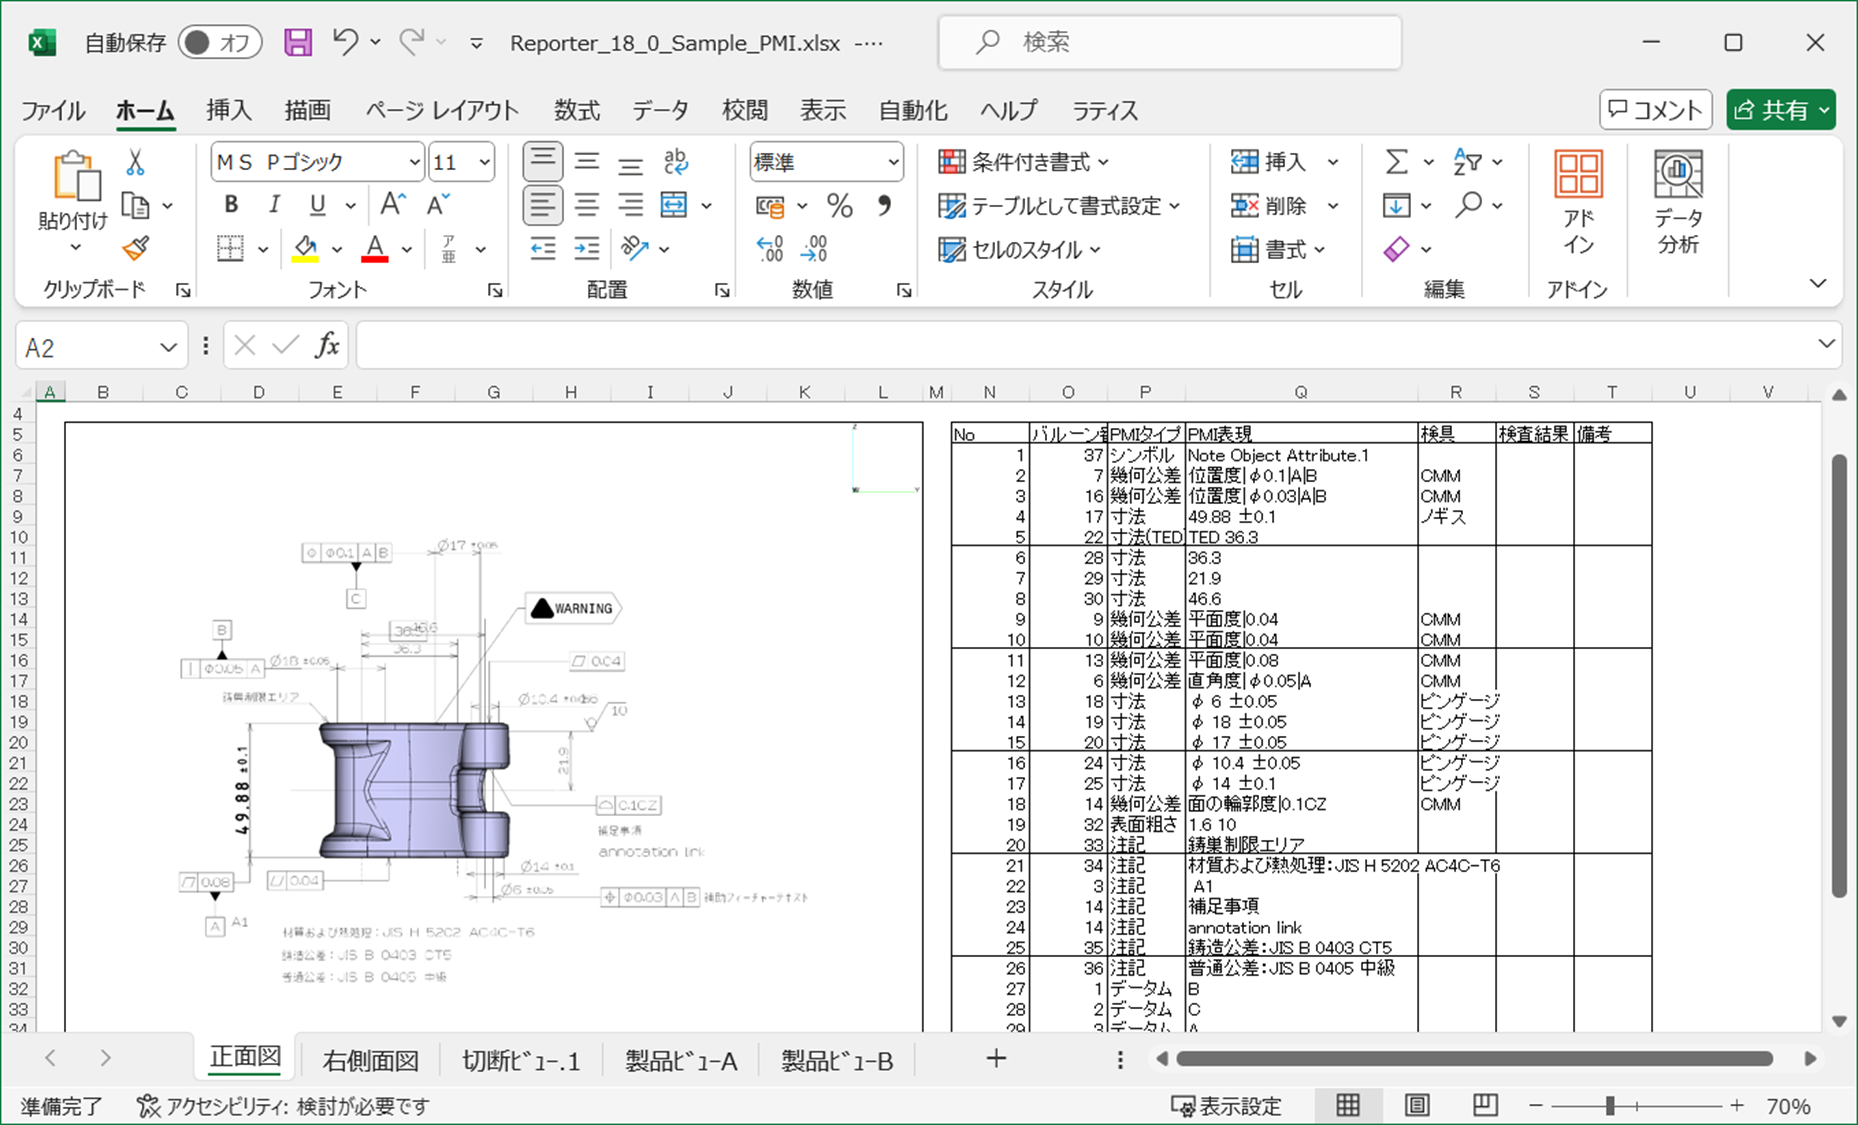Viewport: 1858px width, 1125px height.
Task: Open the 標準 number format dropdown
Action: pos(893,162)
